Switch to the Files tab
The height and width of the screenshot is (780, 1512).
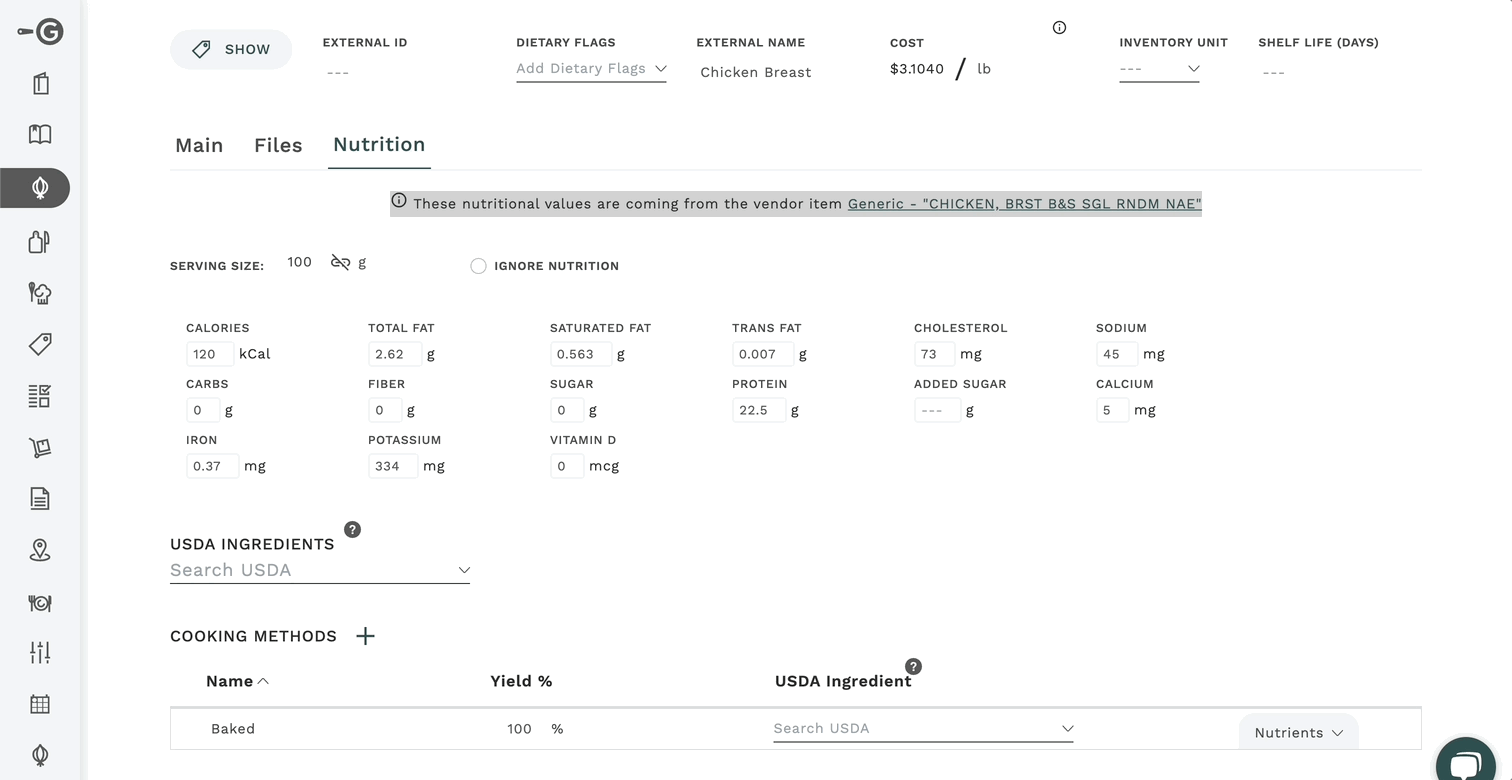click(x=278, y=146)
